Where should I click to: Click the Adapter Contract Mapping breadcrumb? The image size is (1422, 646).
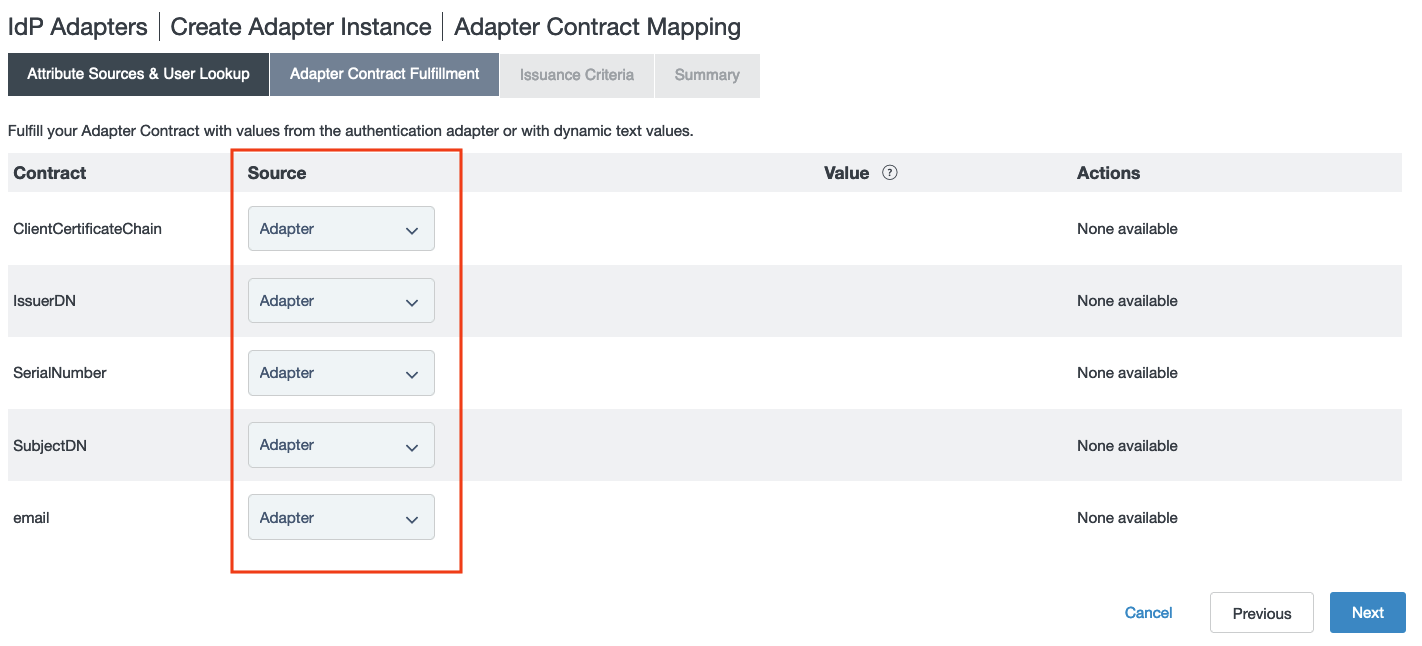coord(597,27)
